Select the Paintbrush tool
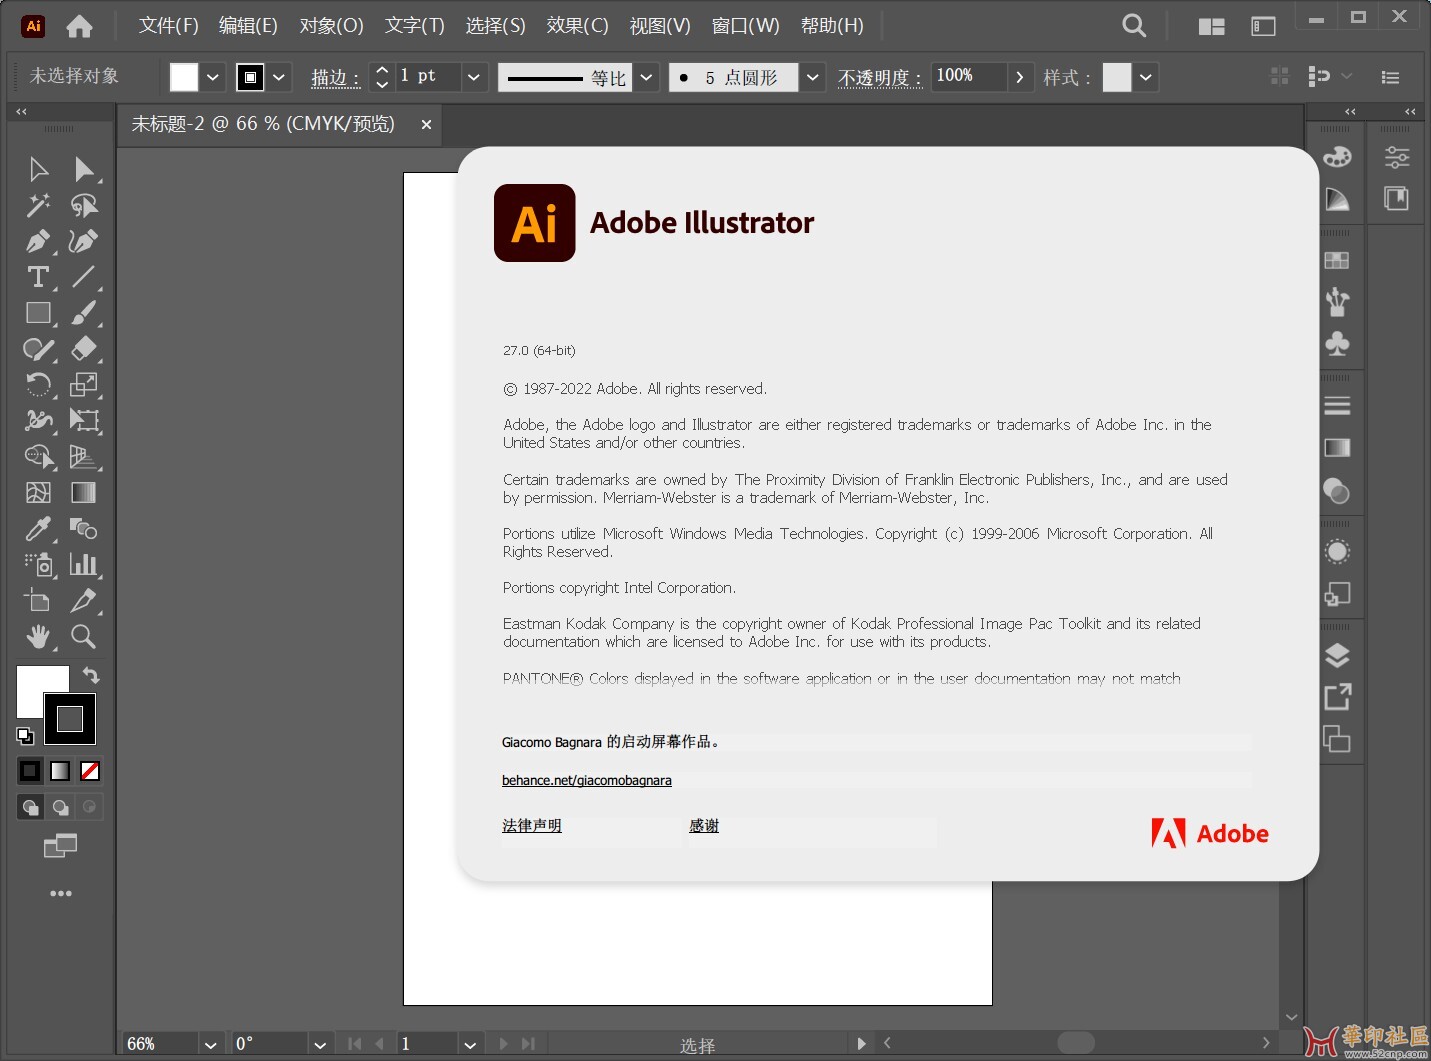 point(84,313)
